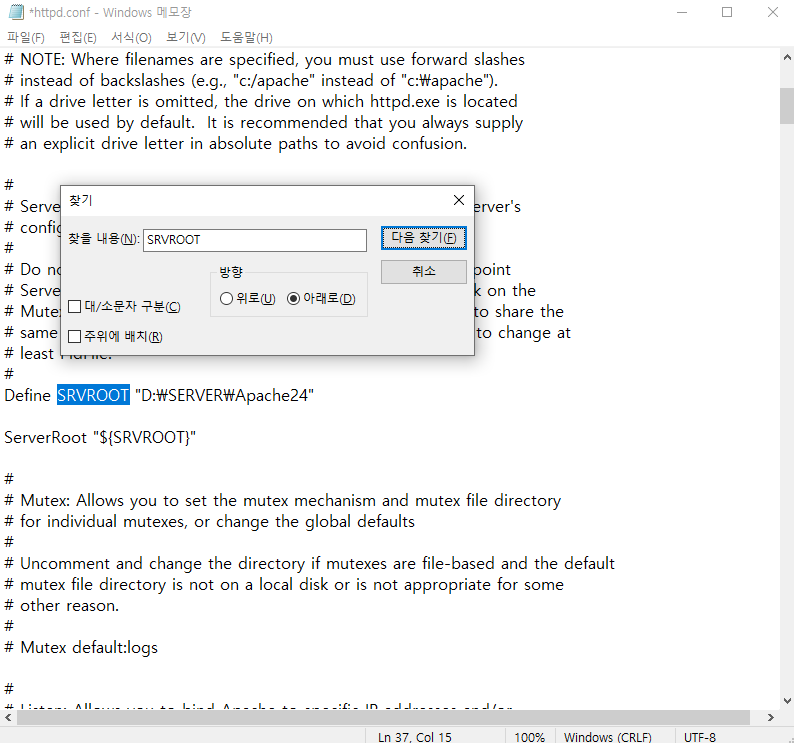This screenshot has height=743, width=794.
Task: Open the 도움말(H) menu
Action: point(246,37)
